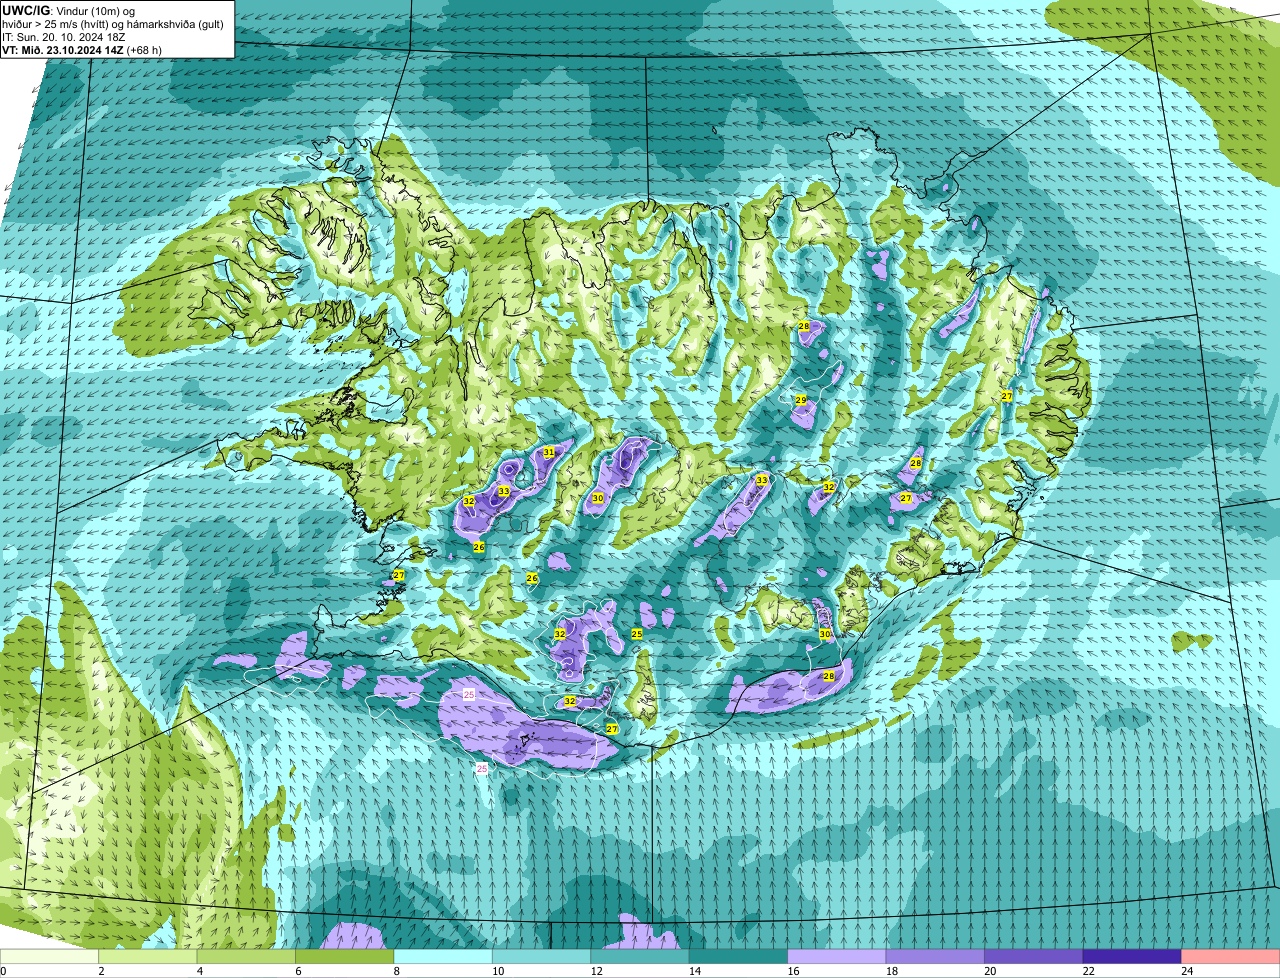Viewport: 1280px width, 978px height.
Task: Click the 'VT: Mið. 23.10.2024 14Z (+68 h)' line
Action: tap(82, 49)
